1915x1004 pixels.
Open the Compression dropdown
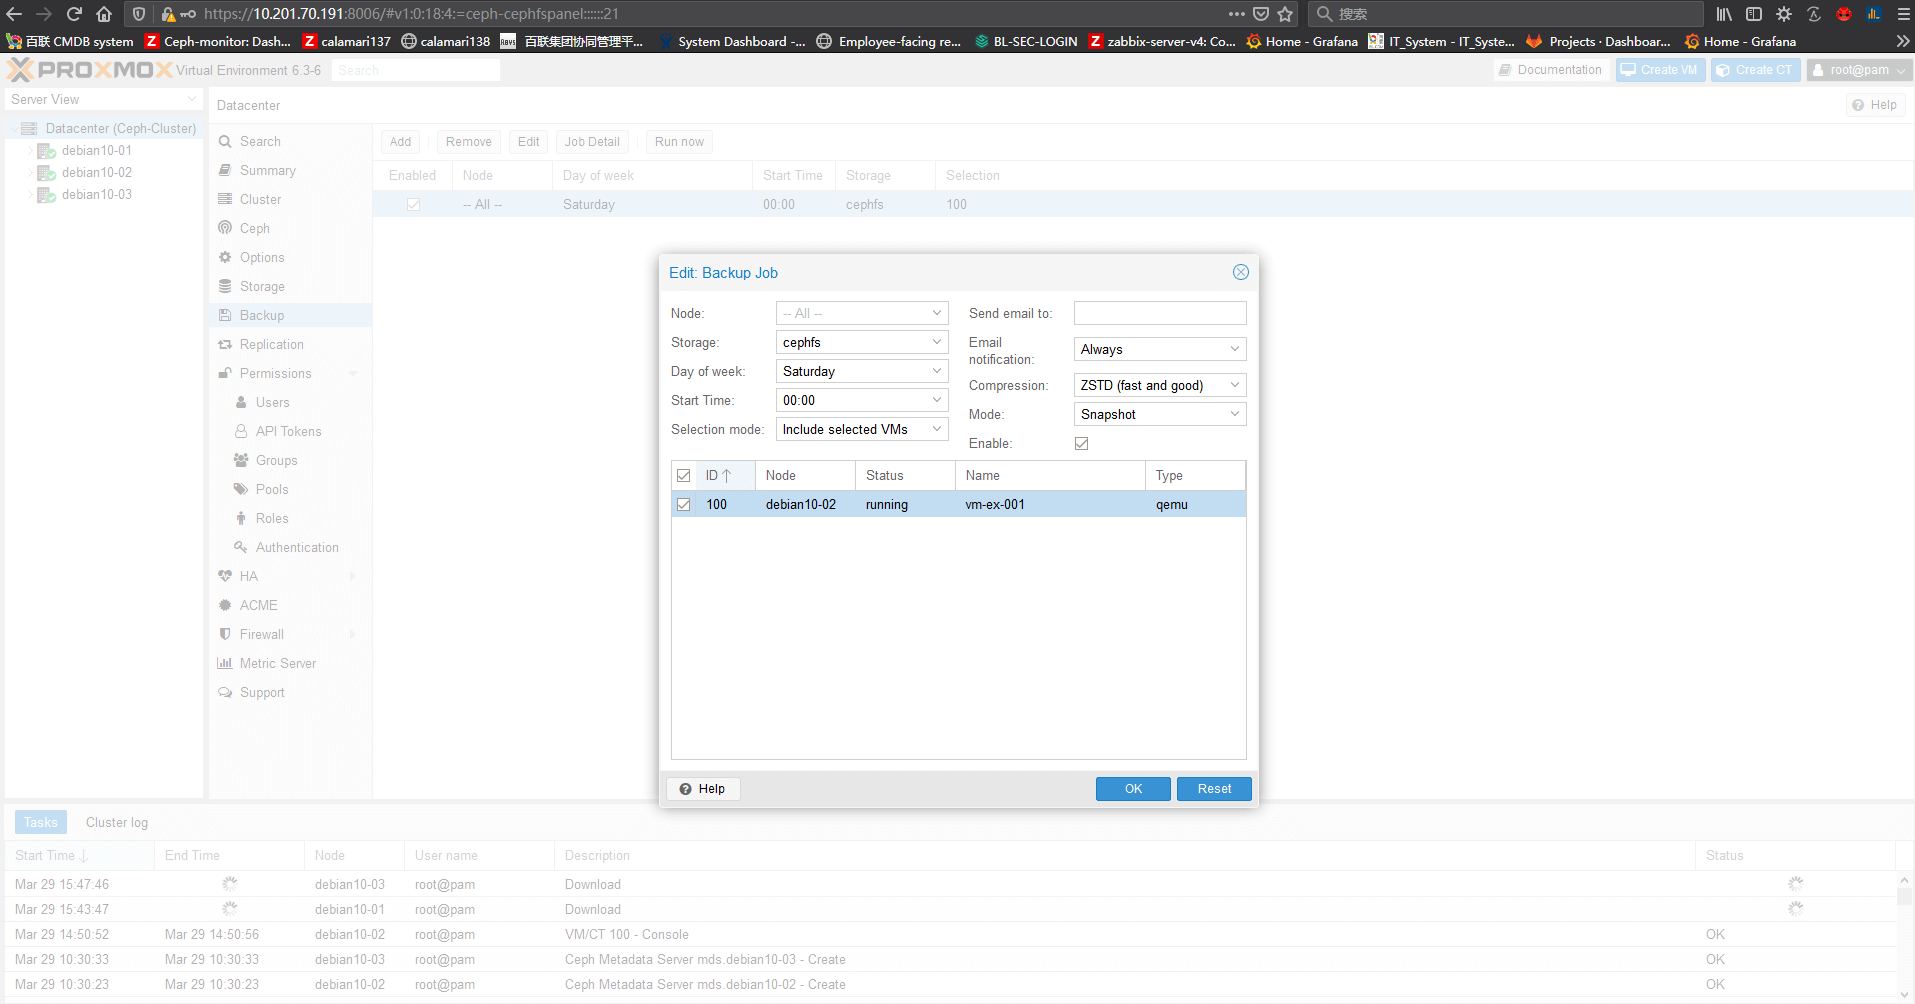coord(1235,386)
